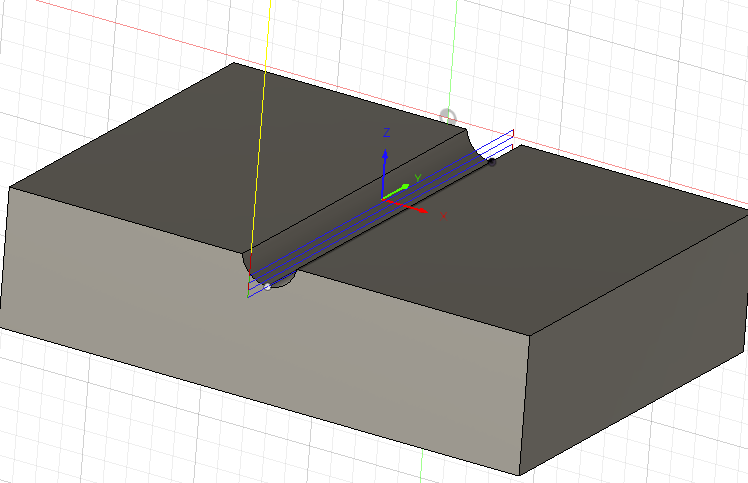
Task: Click the green Y axis arrow
Action: point(396,191)
